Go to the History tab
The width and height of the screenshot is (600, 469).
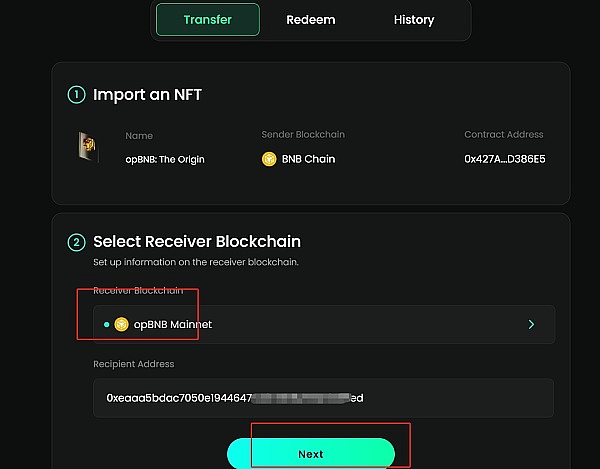pos(414,20)
